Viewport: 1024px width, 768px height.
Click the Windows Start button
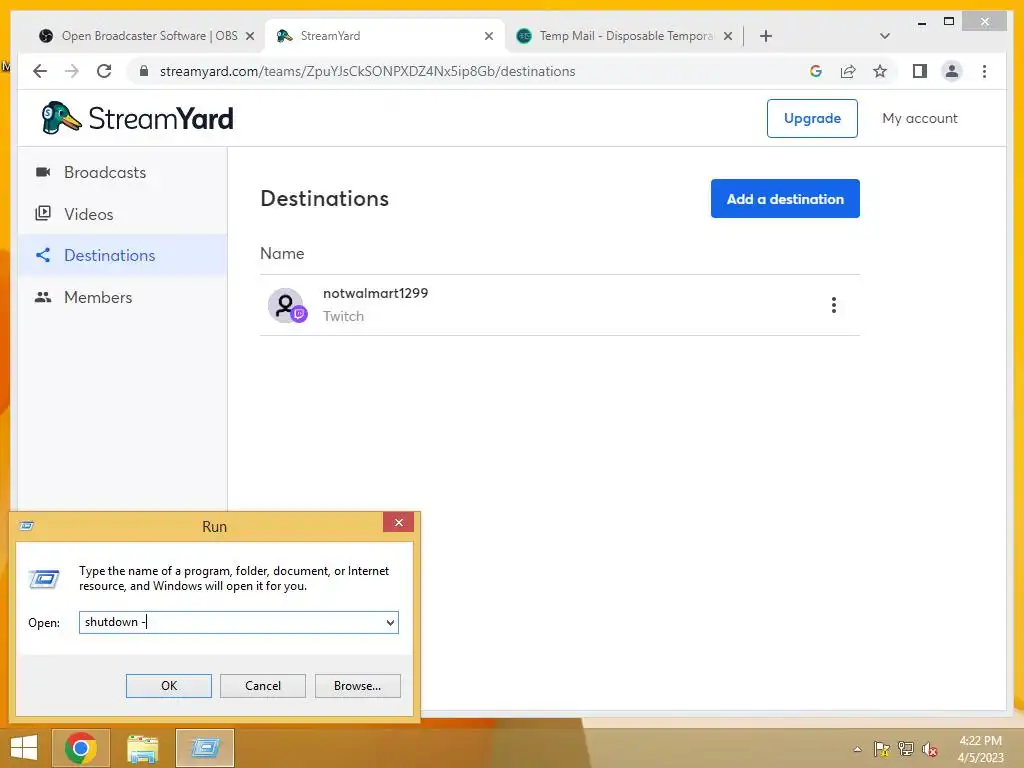pos(24,748)
